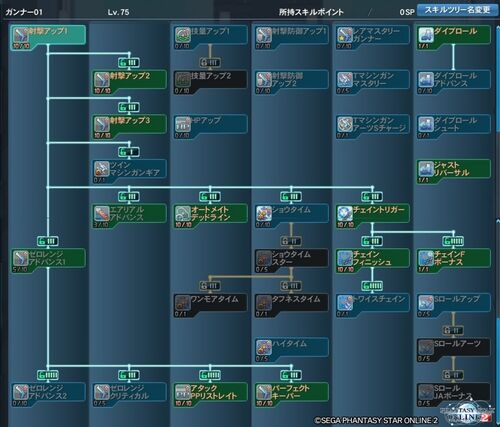
Task: Click the SロールJAボーナス skill name
Action: point(453,392)
